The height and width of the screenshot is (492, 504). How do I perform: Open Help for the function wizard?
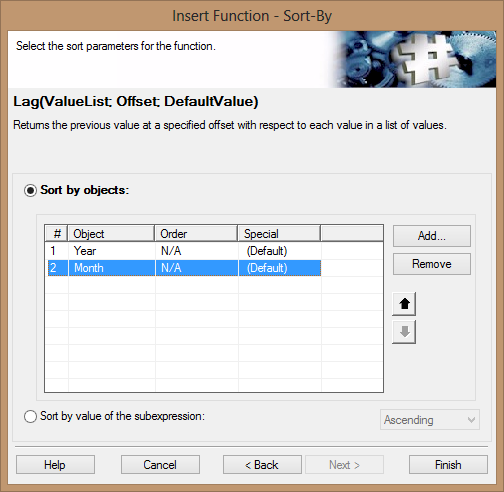(x=55, y=465)
